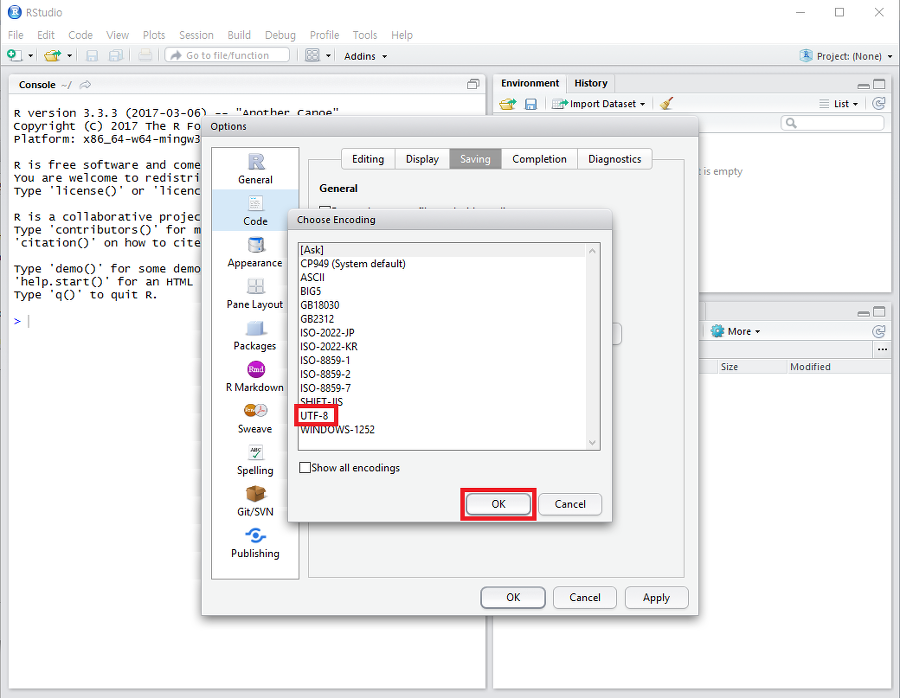
Task: Click encoding list scrollbar down arrow
Action: point(592,443)
